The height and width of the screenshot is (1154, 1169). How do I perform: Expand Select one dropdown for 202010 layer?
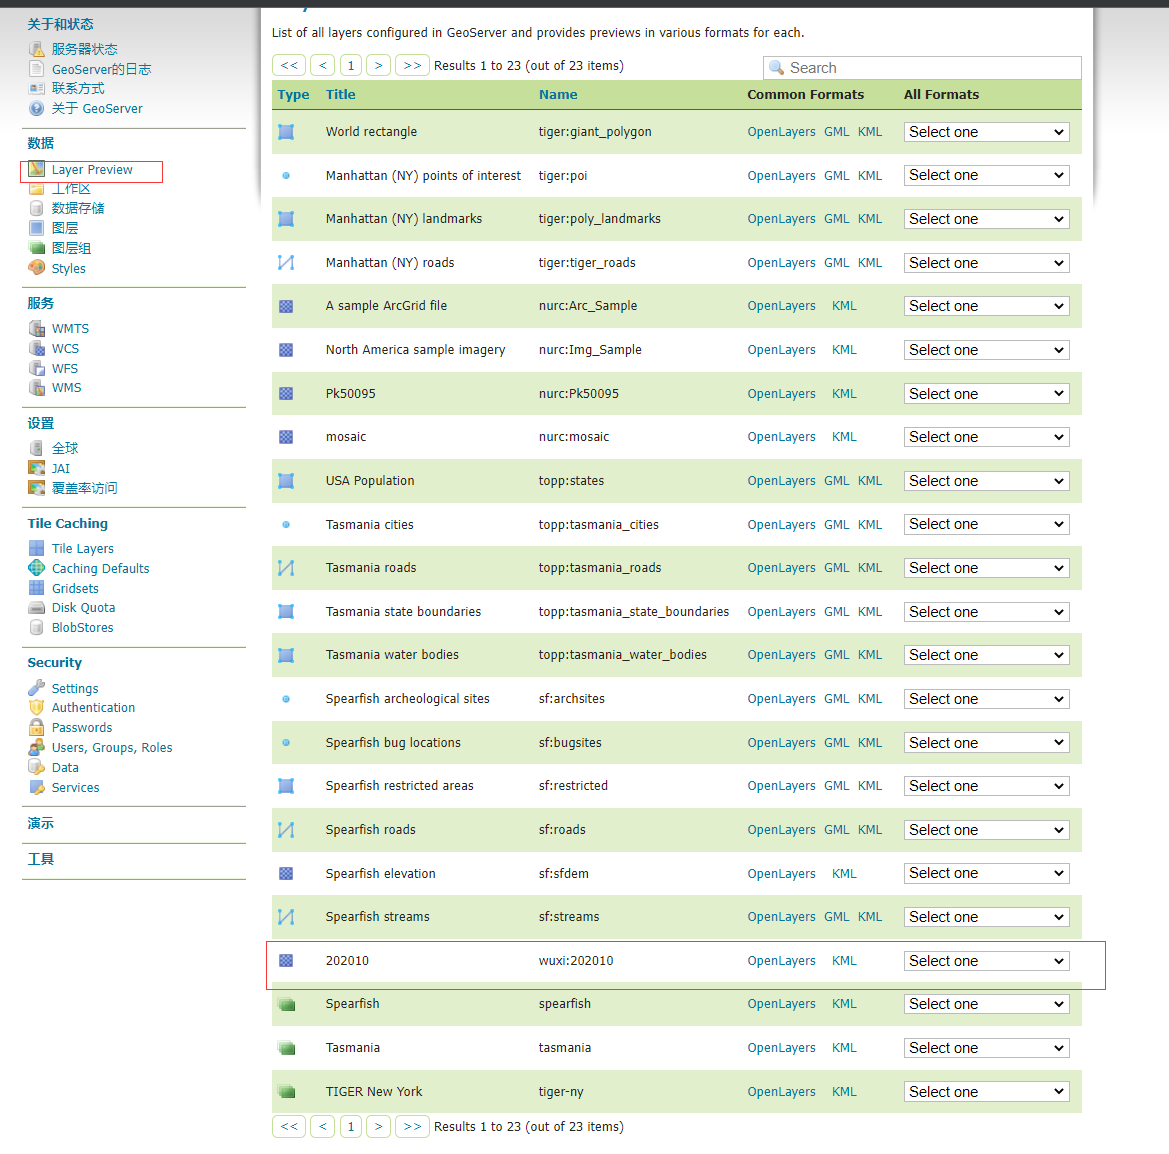(x=986, y=961)
